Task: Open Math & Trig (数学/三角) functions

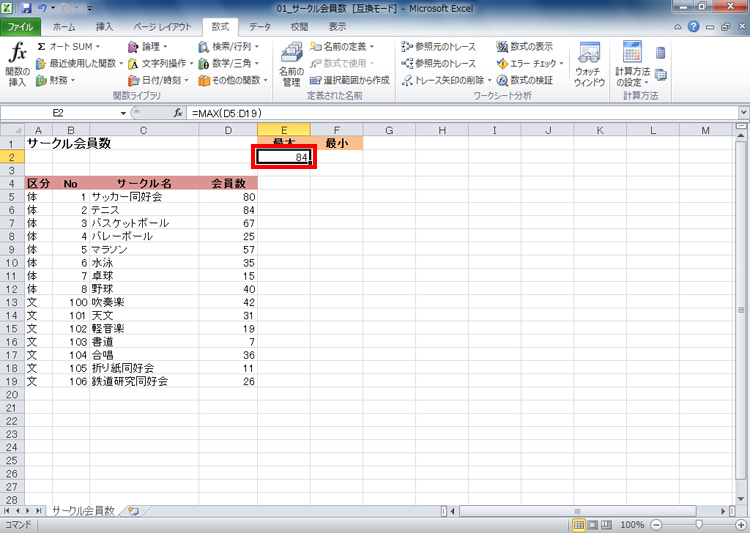Action: [x=228, y=63]
